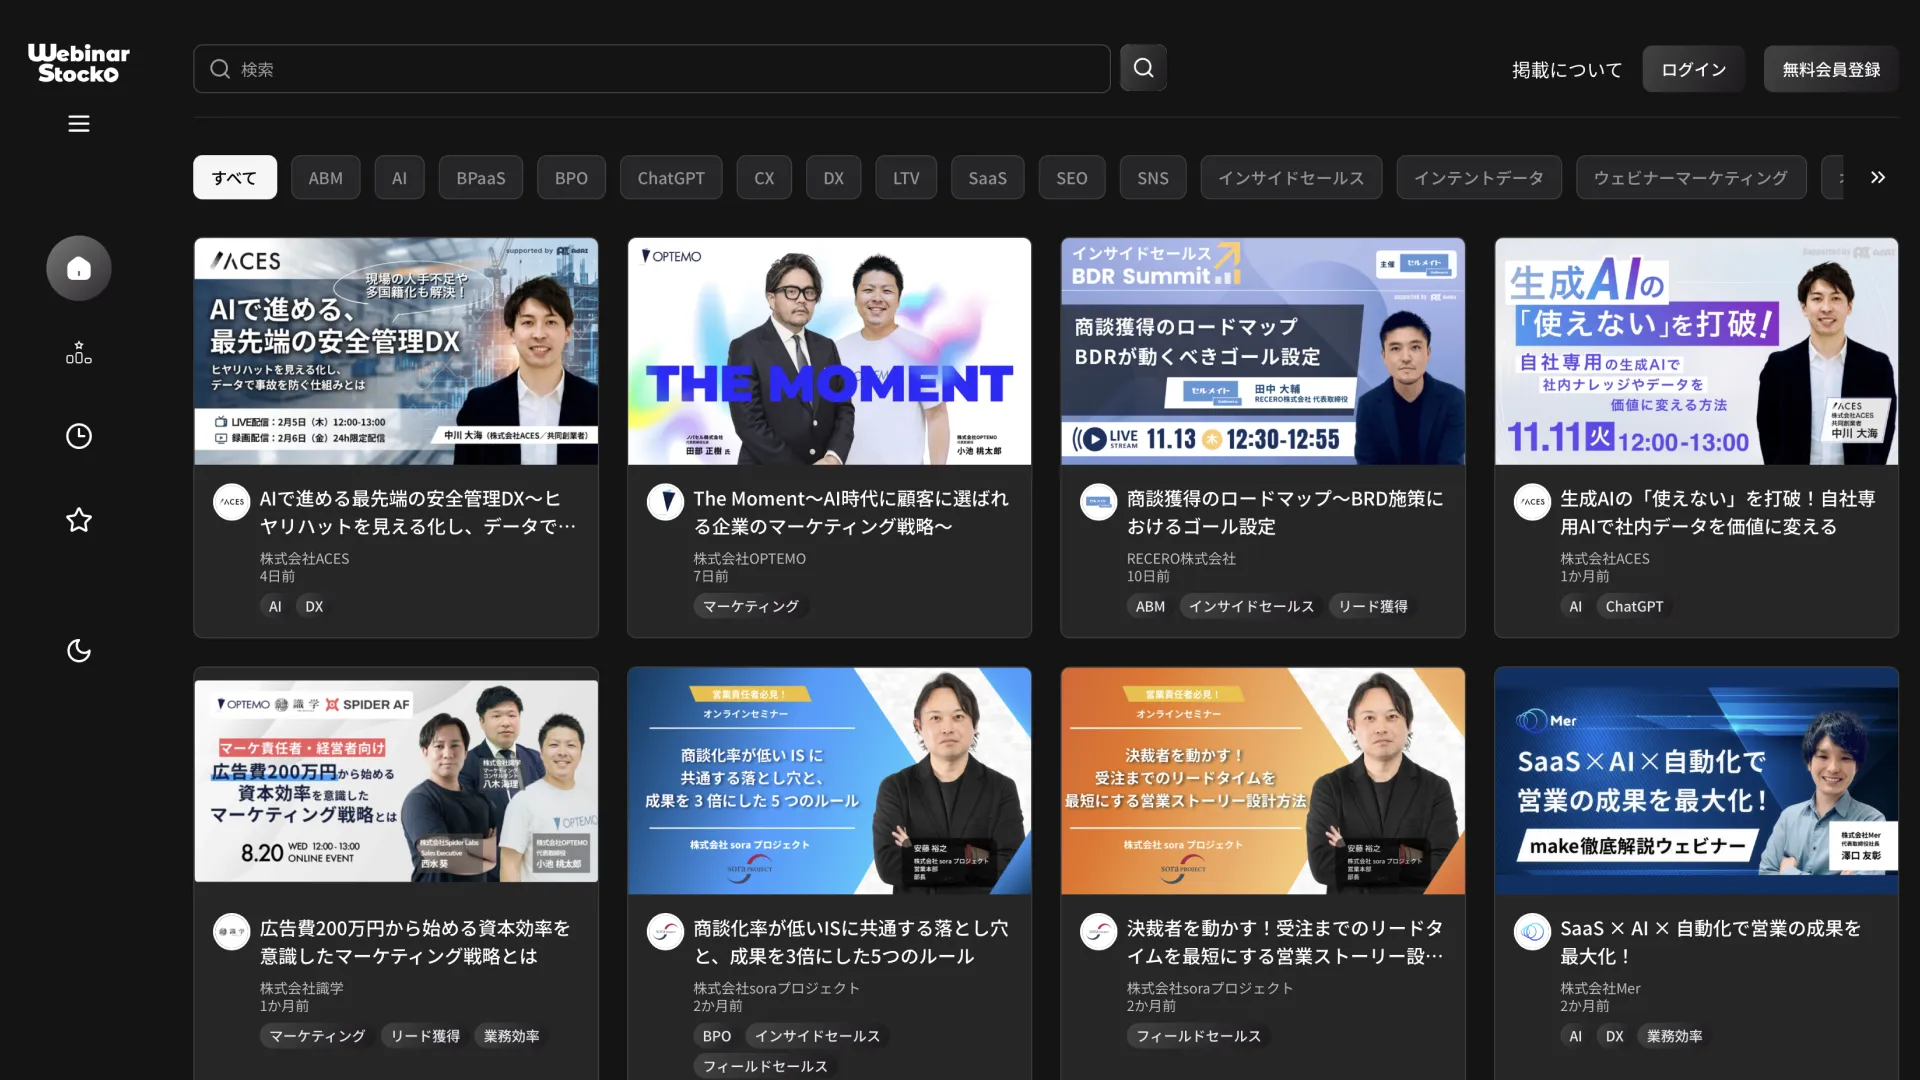Open the ranking icon in sidebar
The width and height of the screenshot is (1920, 1080).
(x=78, y=353)
